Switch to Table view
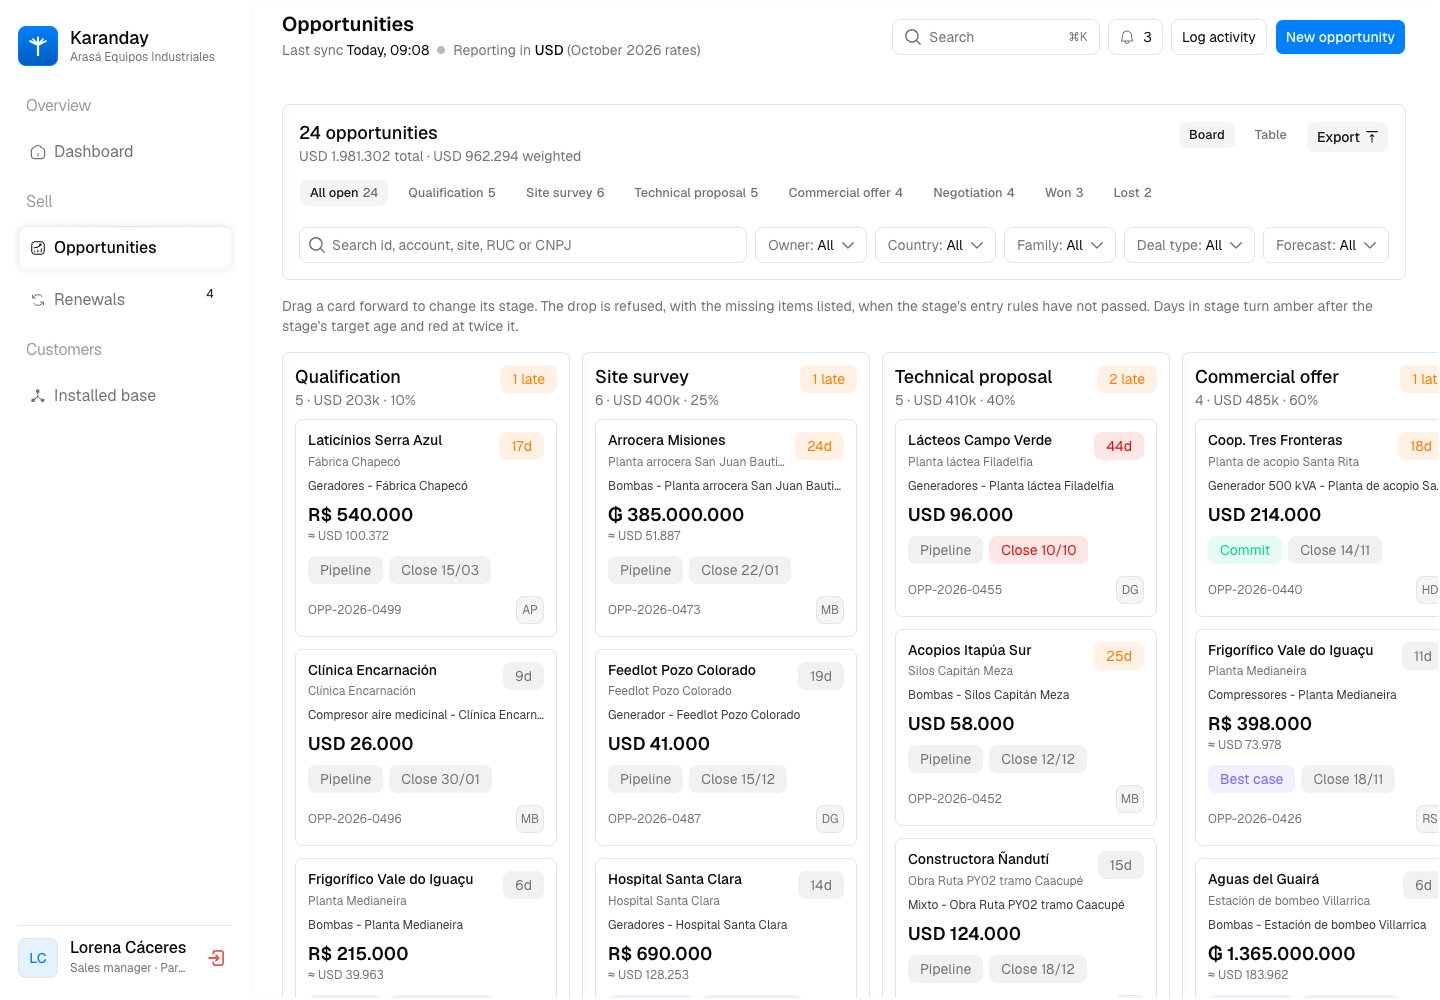Screen dimensions: 1440x1000 point(1270,135)
